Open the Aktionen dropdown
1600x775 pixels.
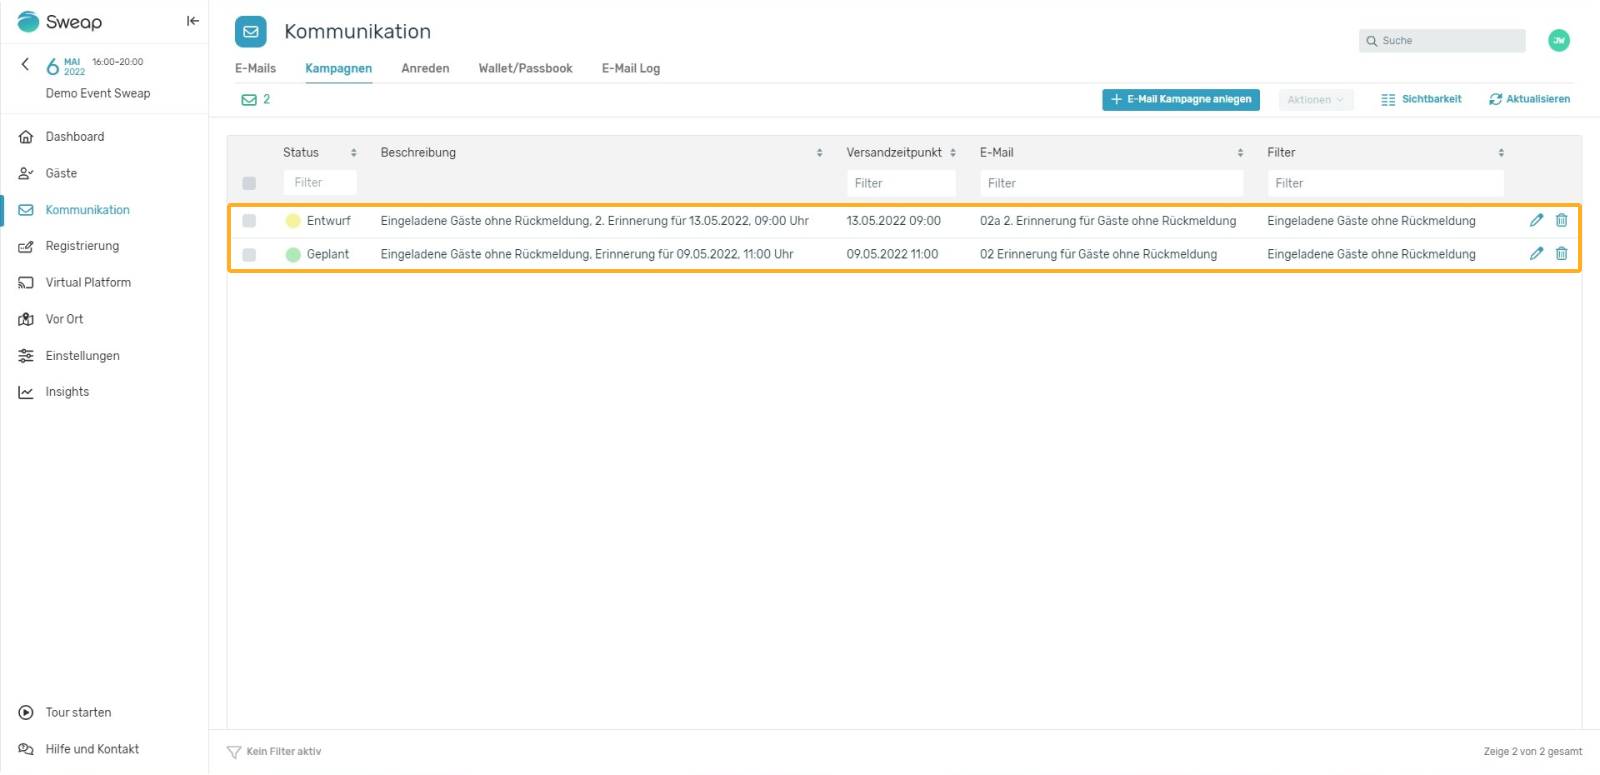coord(1316,100)
